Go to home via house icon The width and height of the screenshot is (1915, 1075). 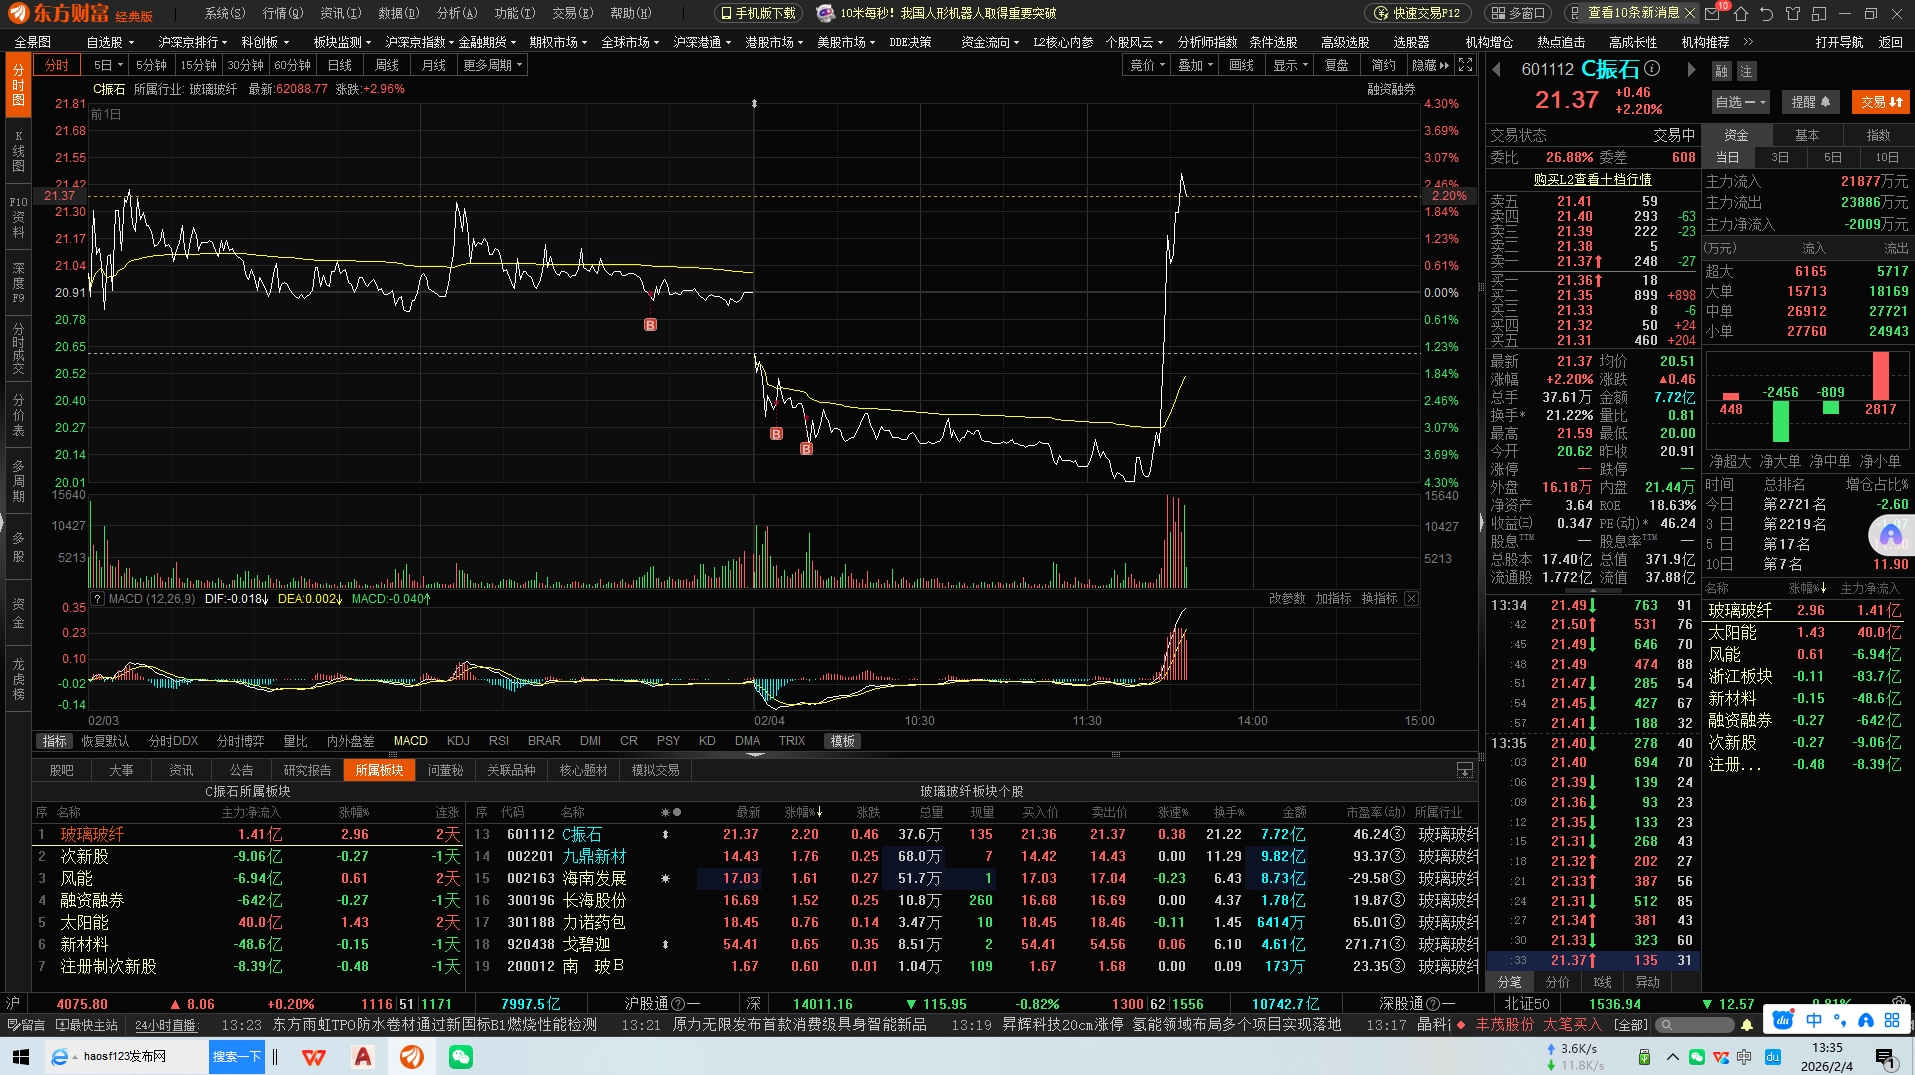(x=1741, y=14)
